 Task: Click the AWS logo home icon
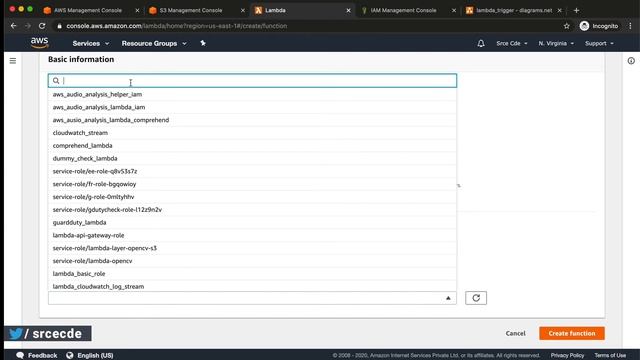point(40,42)
